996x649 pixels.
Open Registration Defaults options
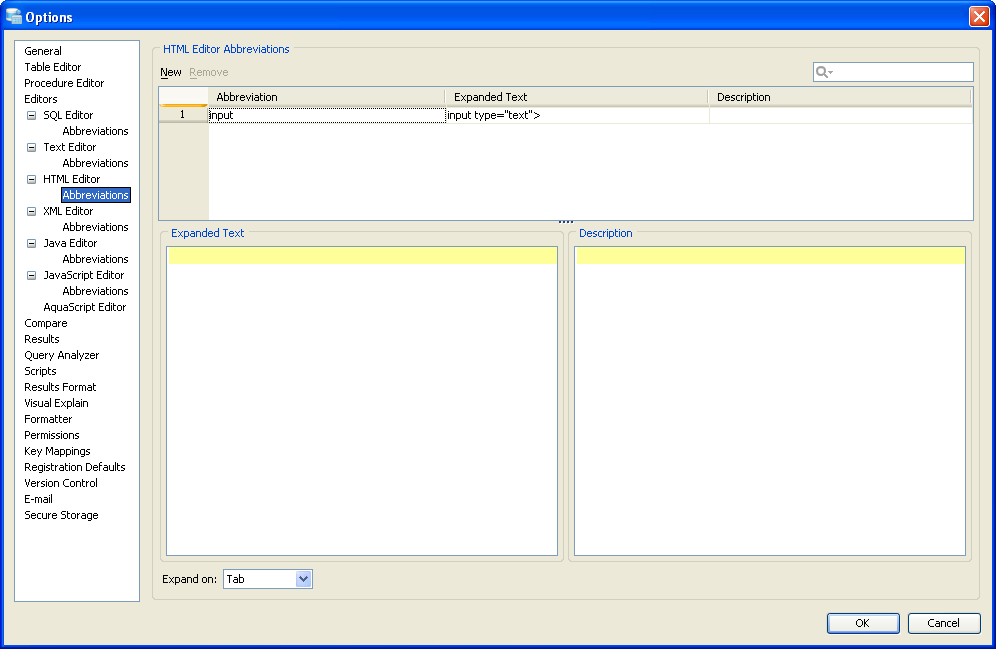click(x=74, y=467)
